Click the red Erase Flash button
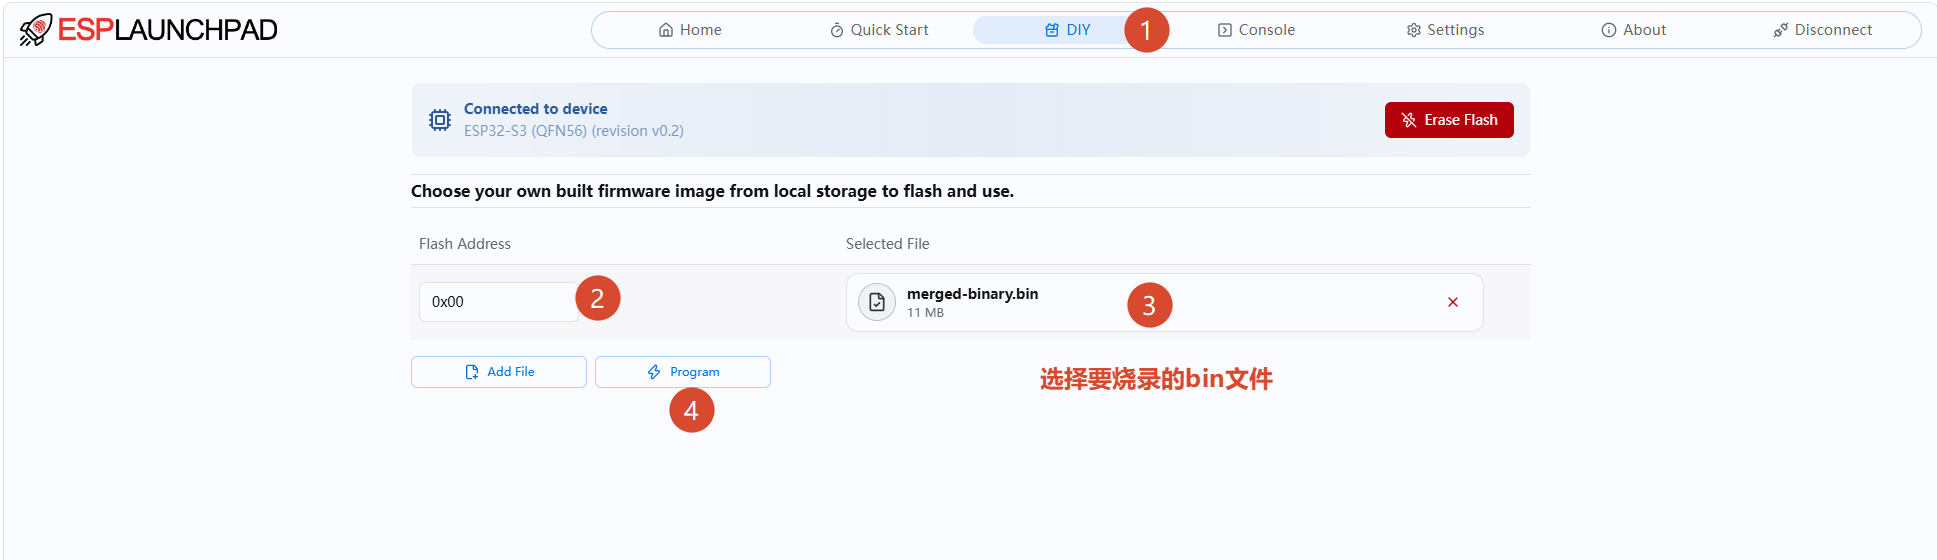Viewport: 1937px width, 560px height. [1449, 120]
